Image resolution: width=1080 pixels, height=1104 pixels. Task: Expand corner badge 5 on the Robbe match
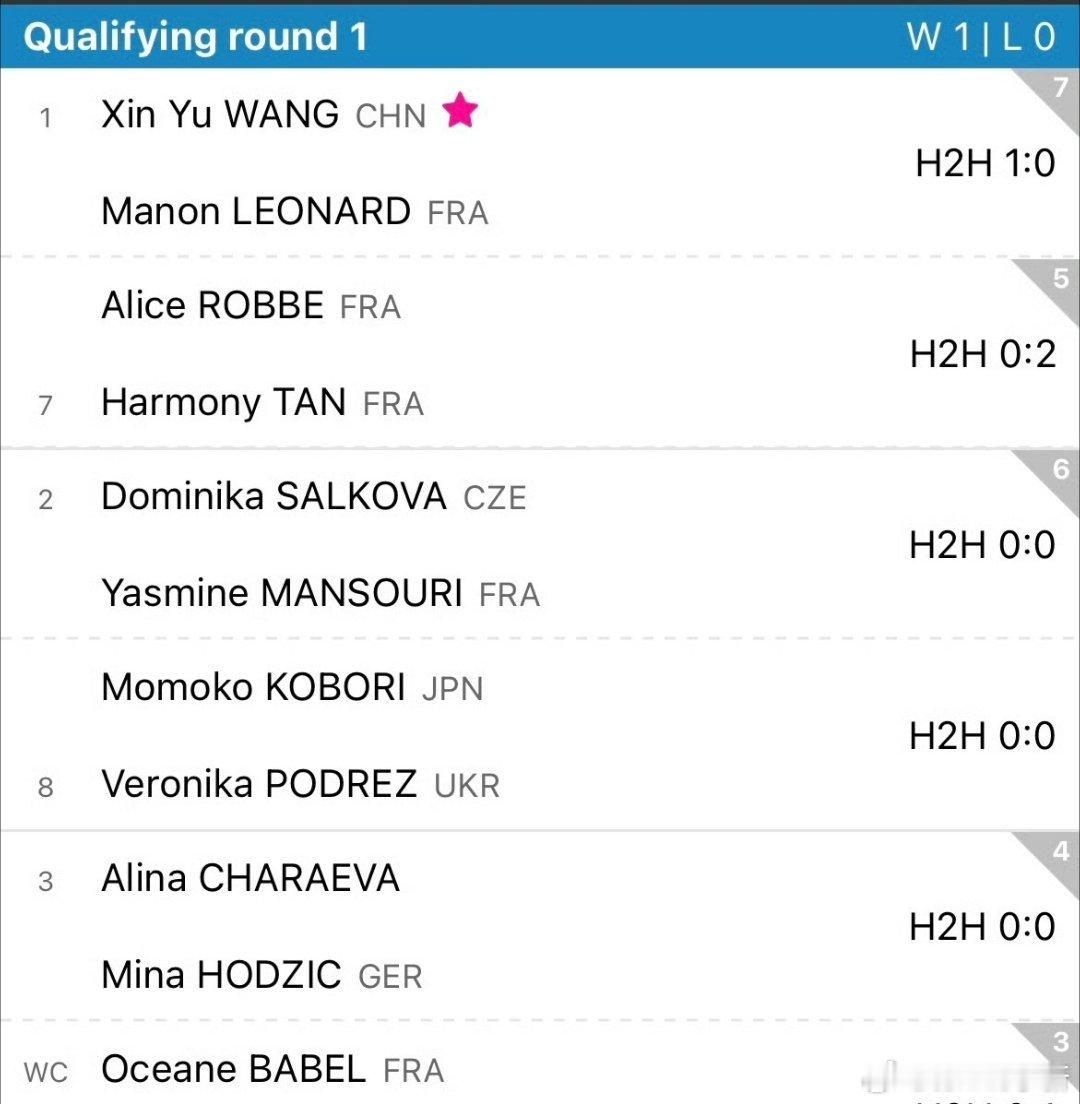1062,277
